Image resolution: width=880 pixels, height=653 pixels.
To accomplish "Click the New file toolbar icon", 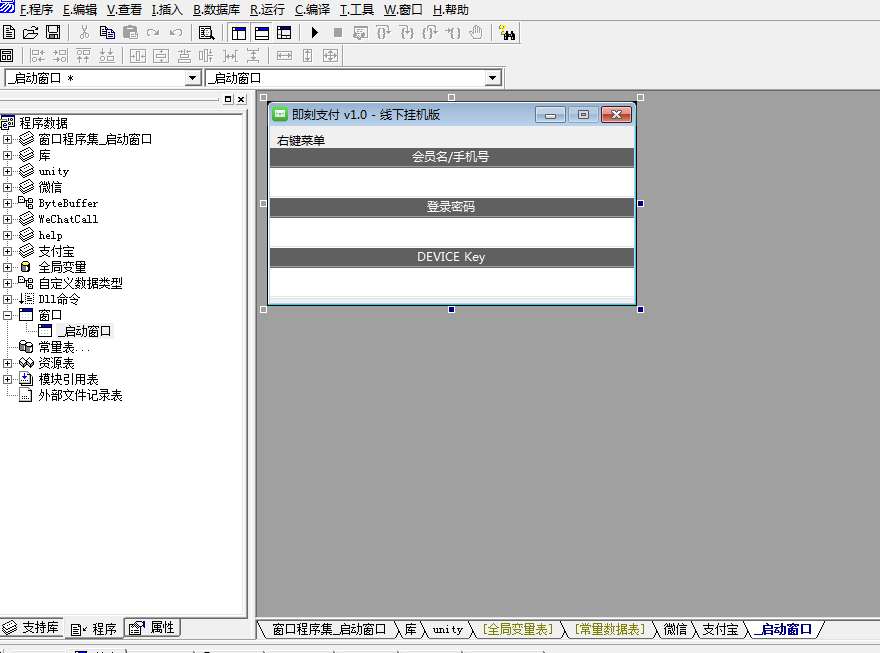I will coord(9,33).
